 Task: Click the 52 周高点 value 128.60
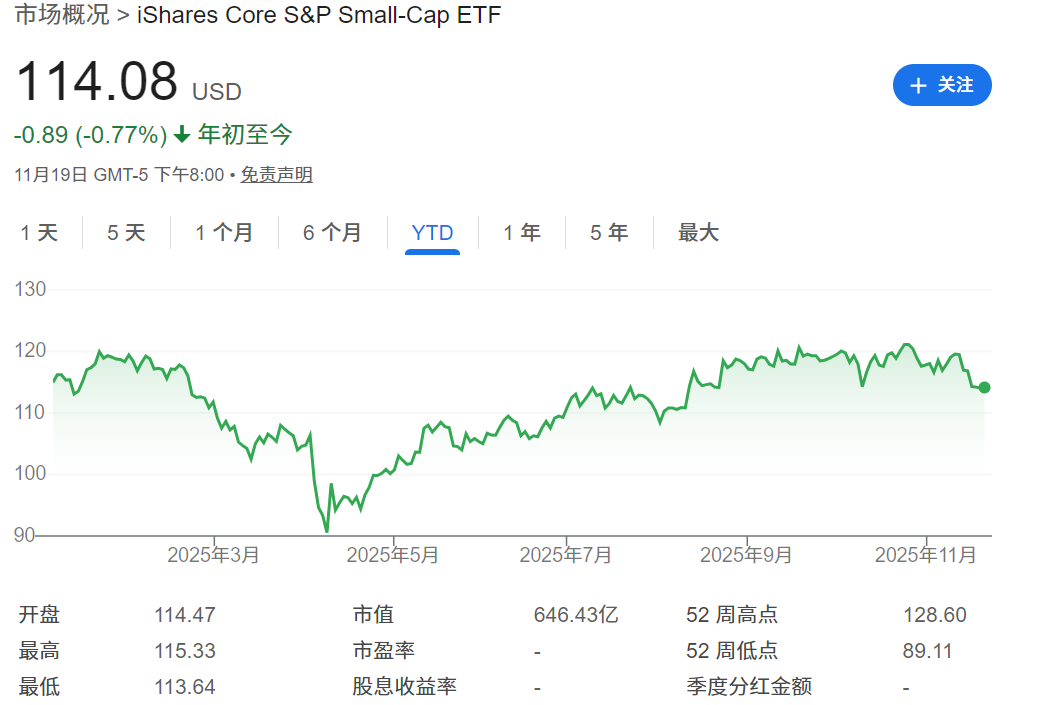pyautogui.click(x=936, y=615)
